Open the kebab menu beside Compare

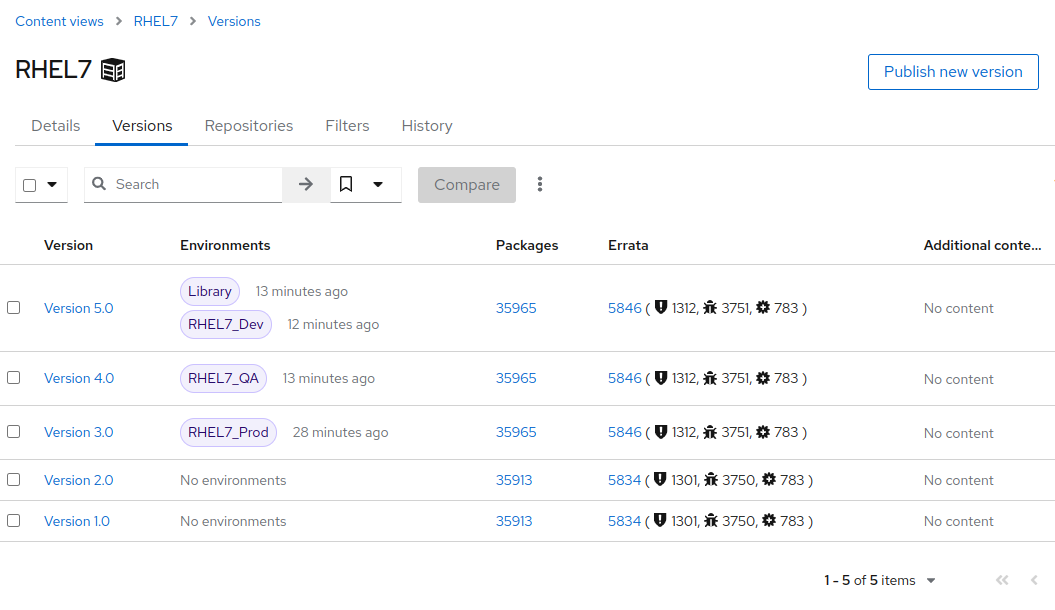pyautogui.click(x=540, y=184)
